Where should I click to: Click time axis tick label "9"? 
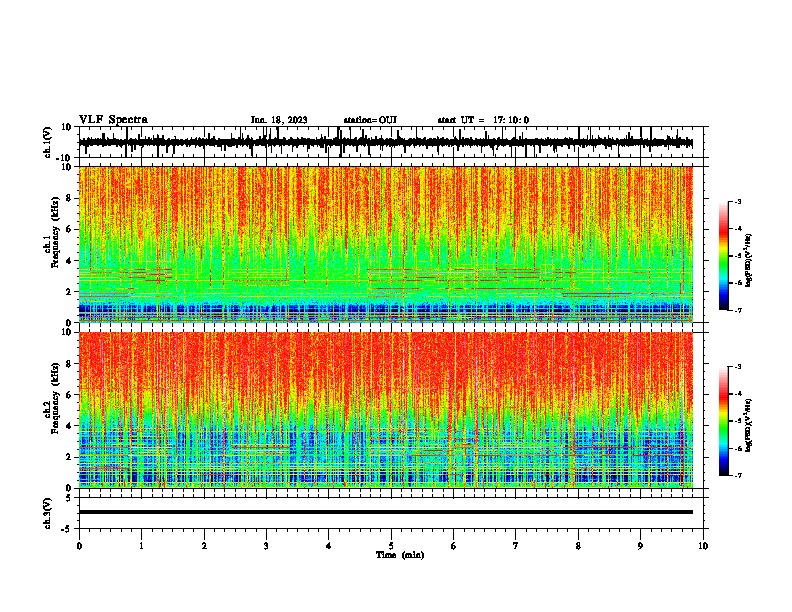pyautogui.click(x=640, y=546)
